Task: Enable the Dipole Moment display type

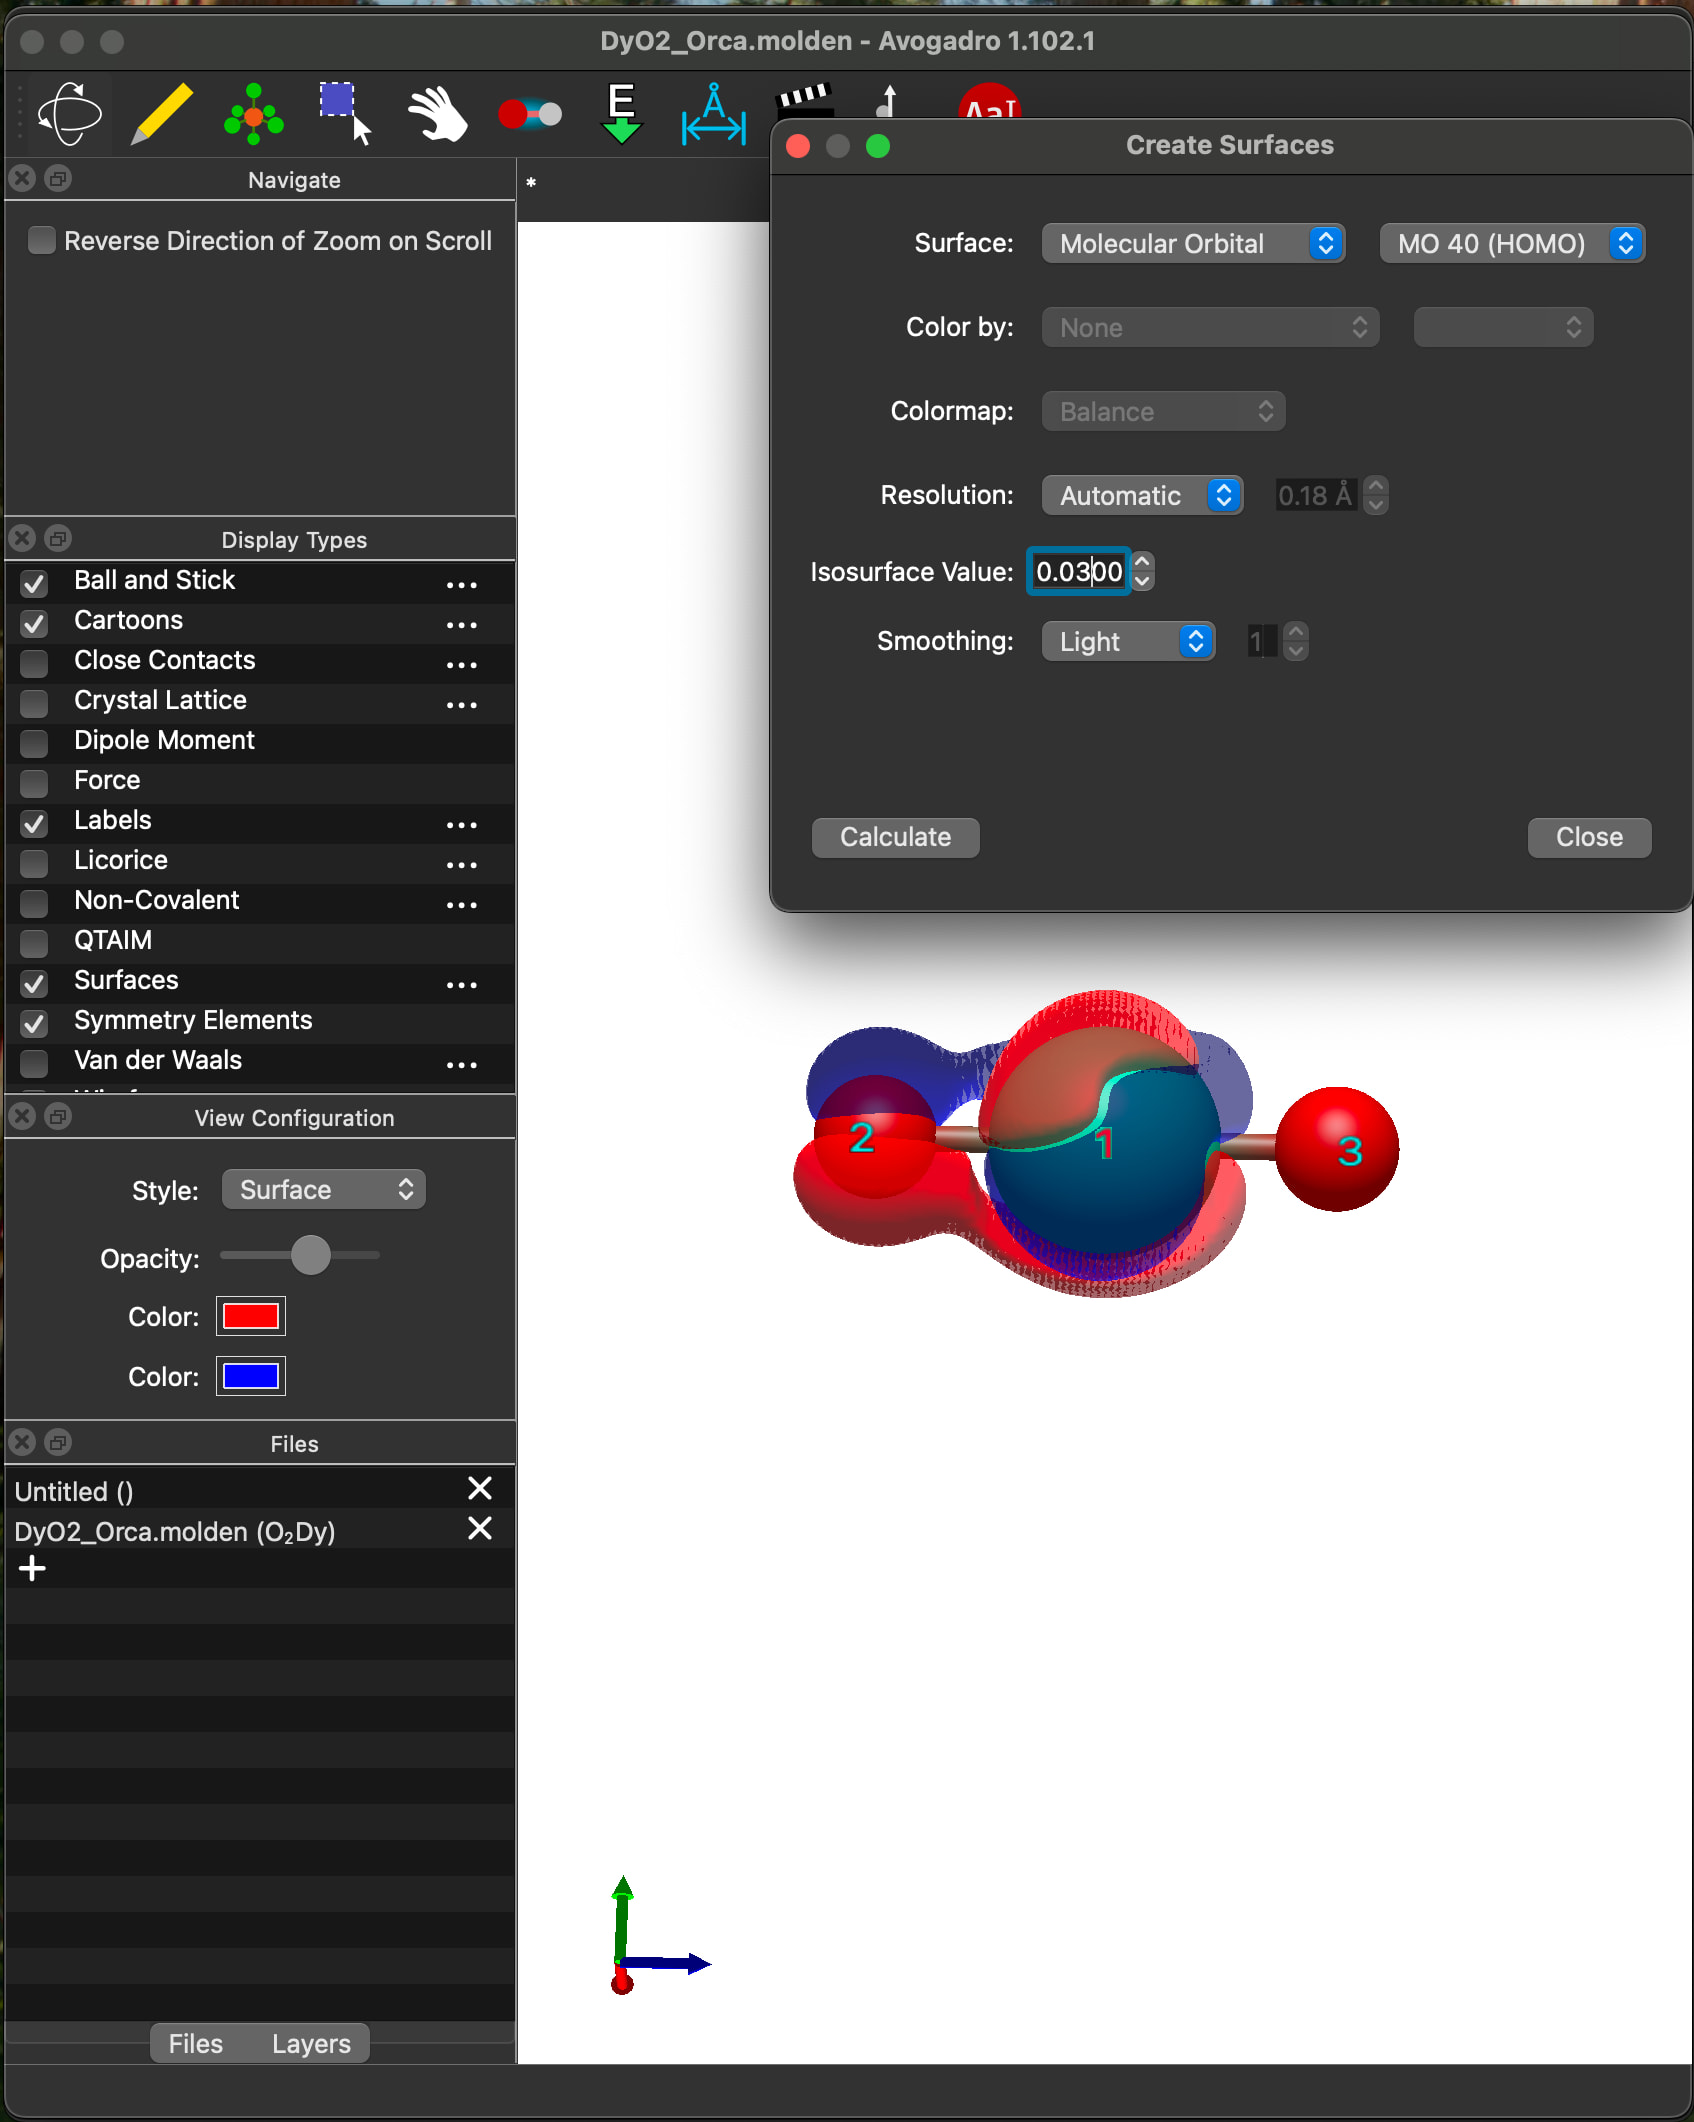Action: 34,742
